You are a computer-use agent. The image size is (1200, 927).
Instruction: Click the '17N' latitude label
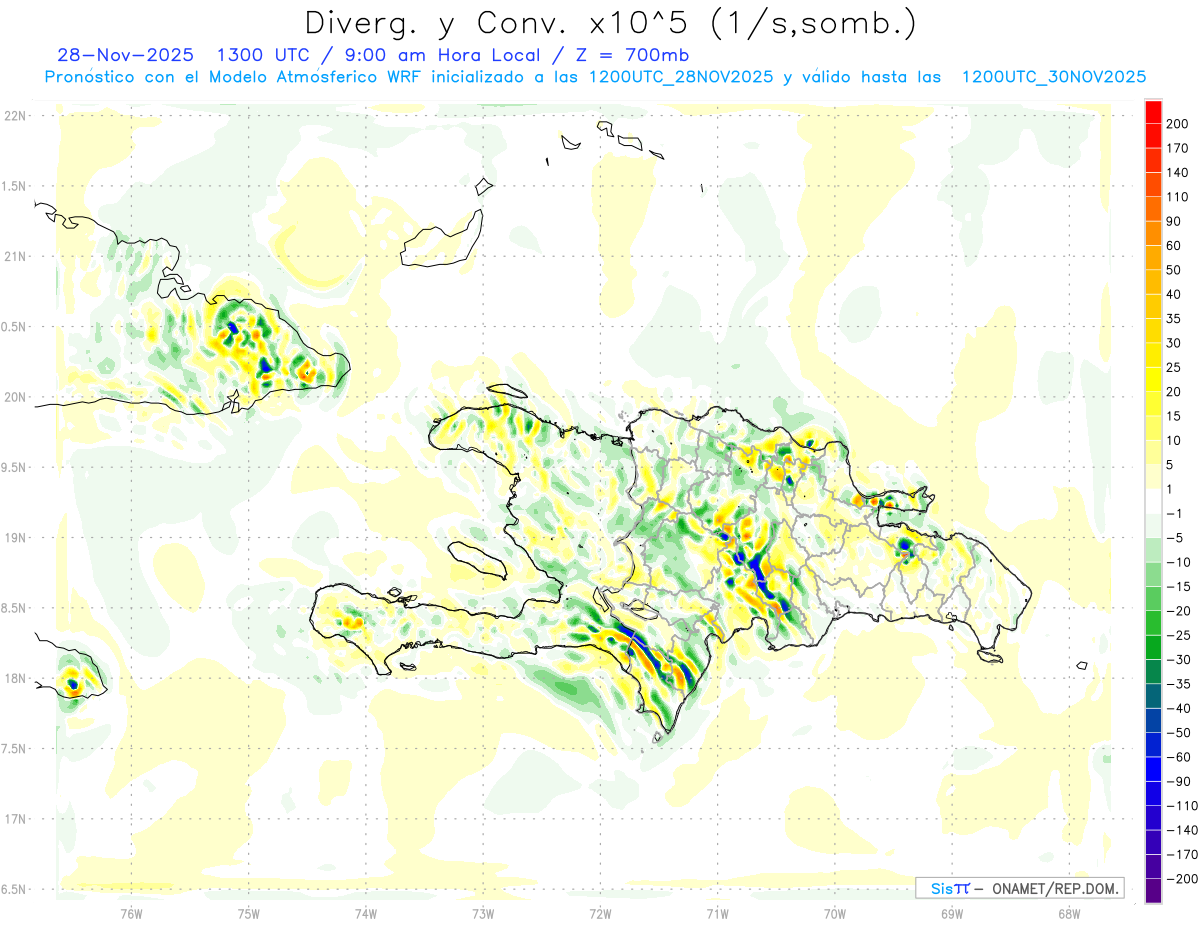[x=15, y=819]
